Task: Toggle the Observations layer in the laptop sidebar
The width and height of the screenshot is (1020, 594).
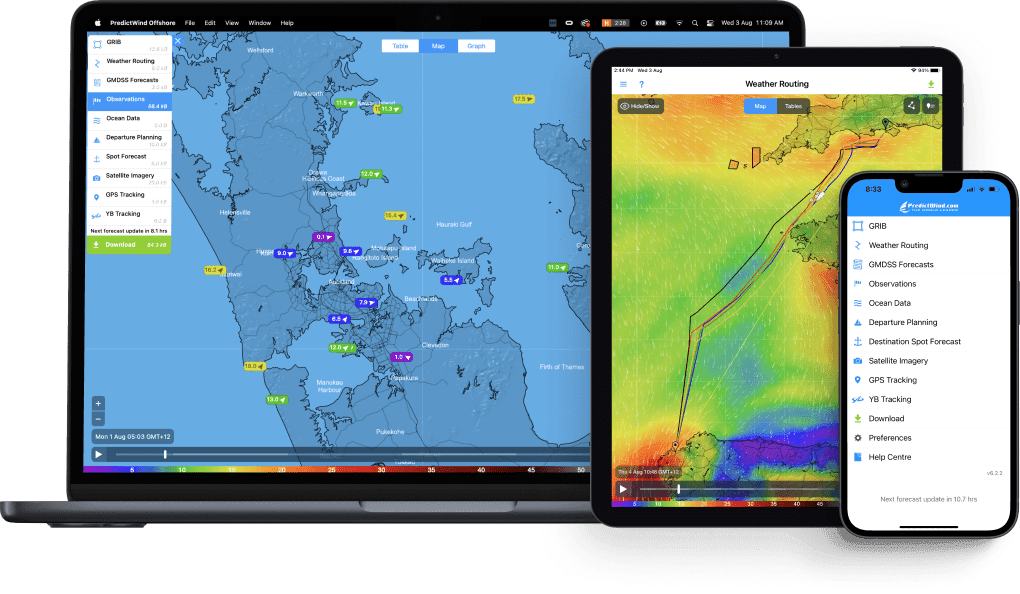Action: 98,99
